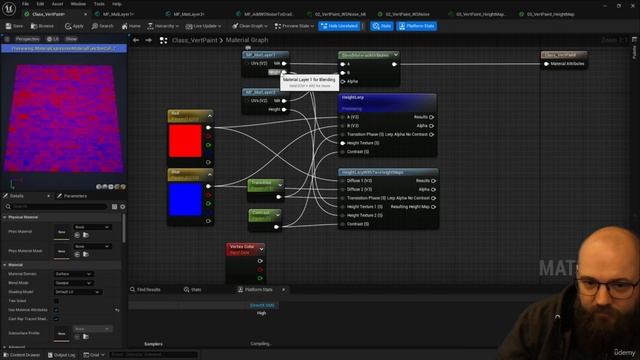This screenshot has height=360, width=640.
Task: Toggle Details panel property matrix grid icon
Action: click(x=114, y=207)
